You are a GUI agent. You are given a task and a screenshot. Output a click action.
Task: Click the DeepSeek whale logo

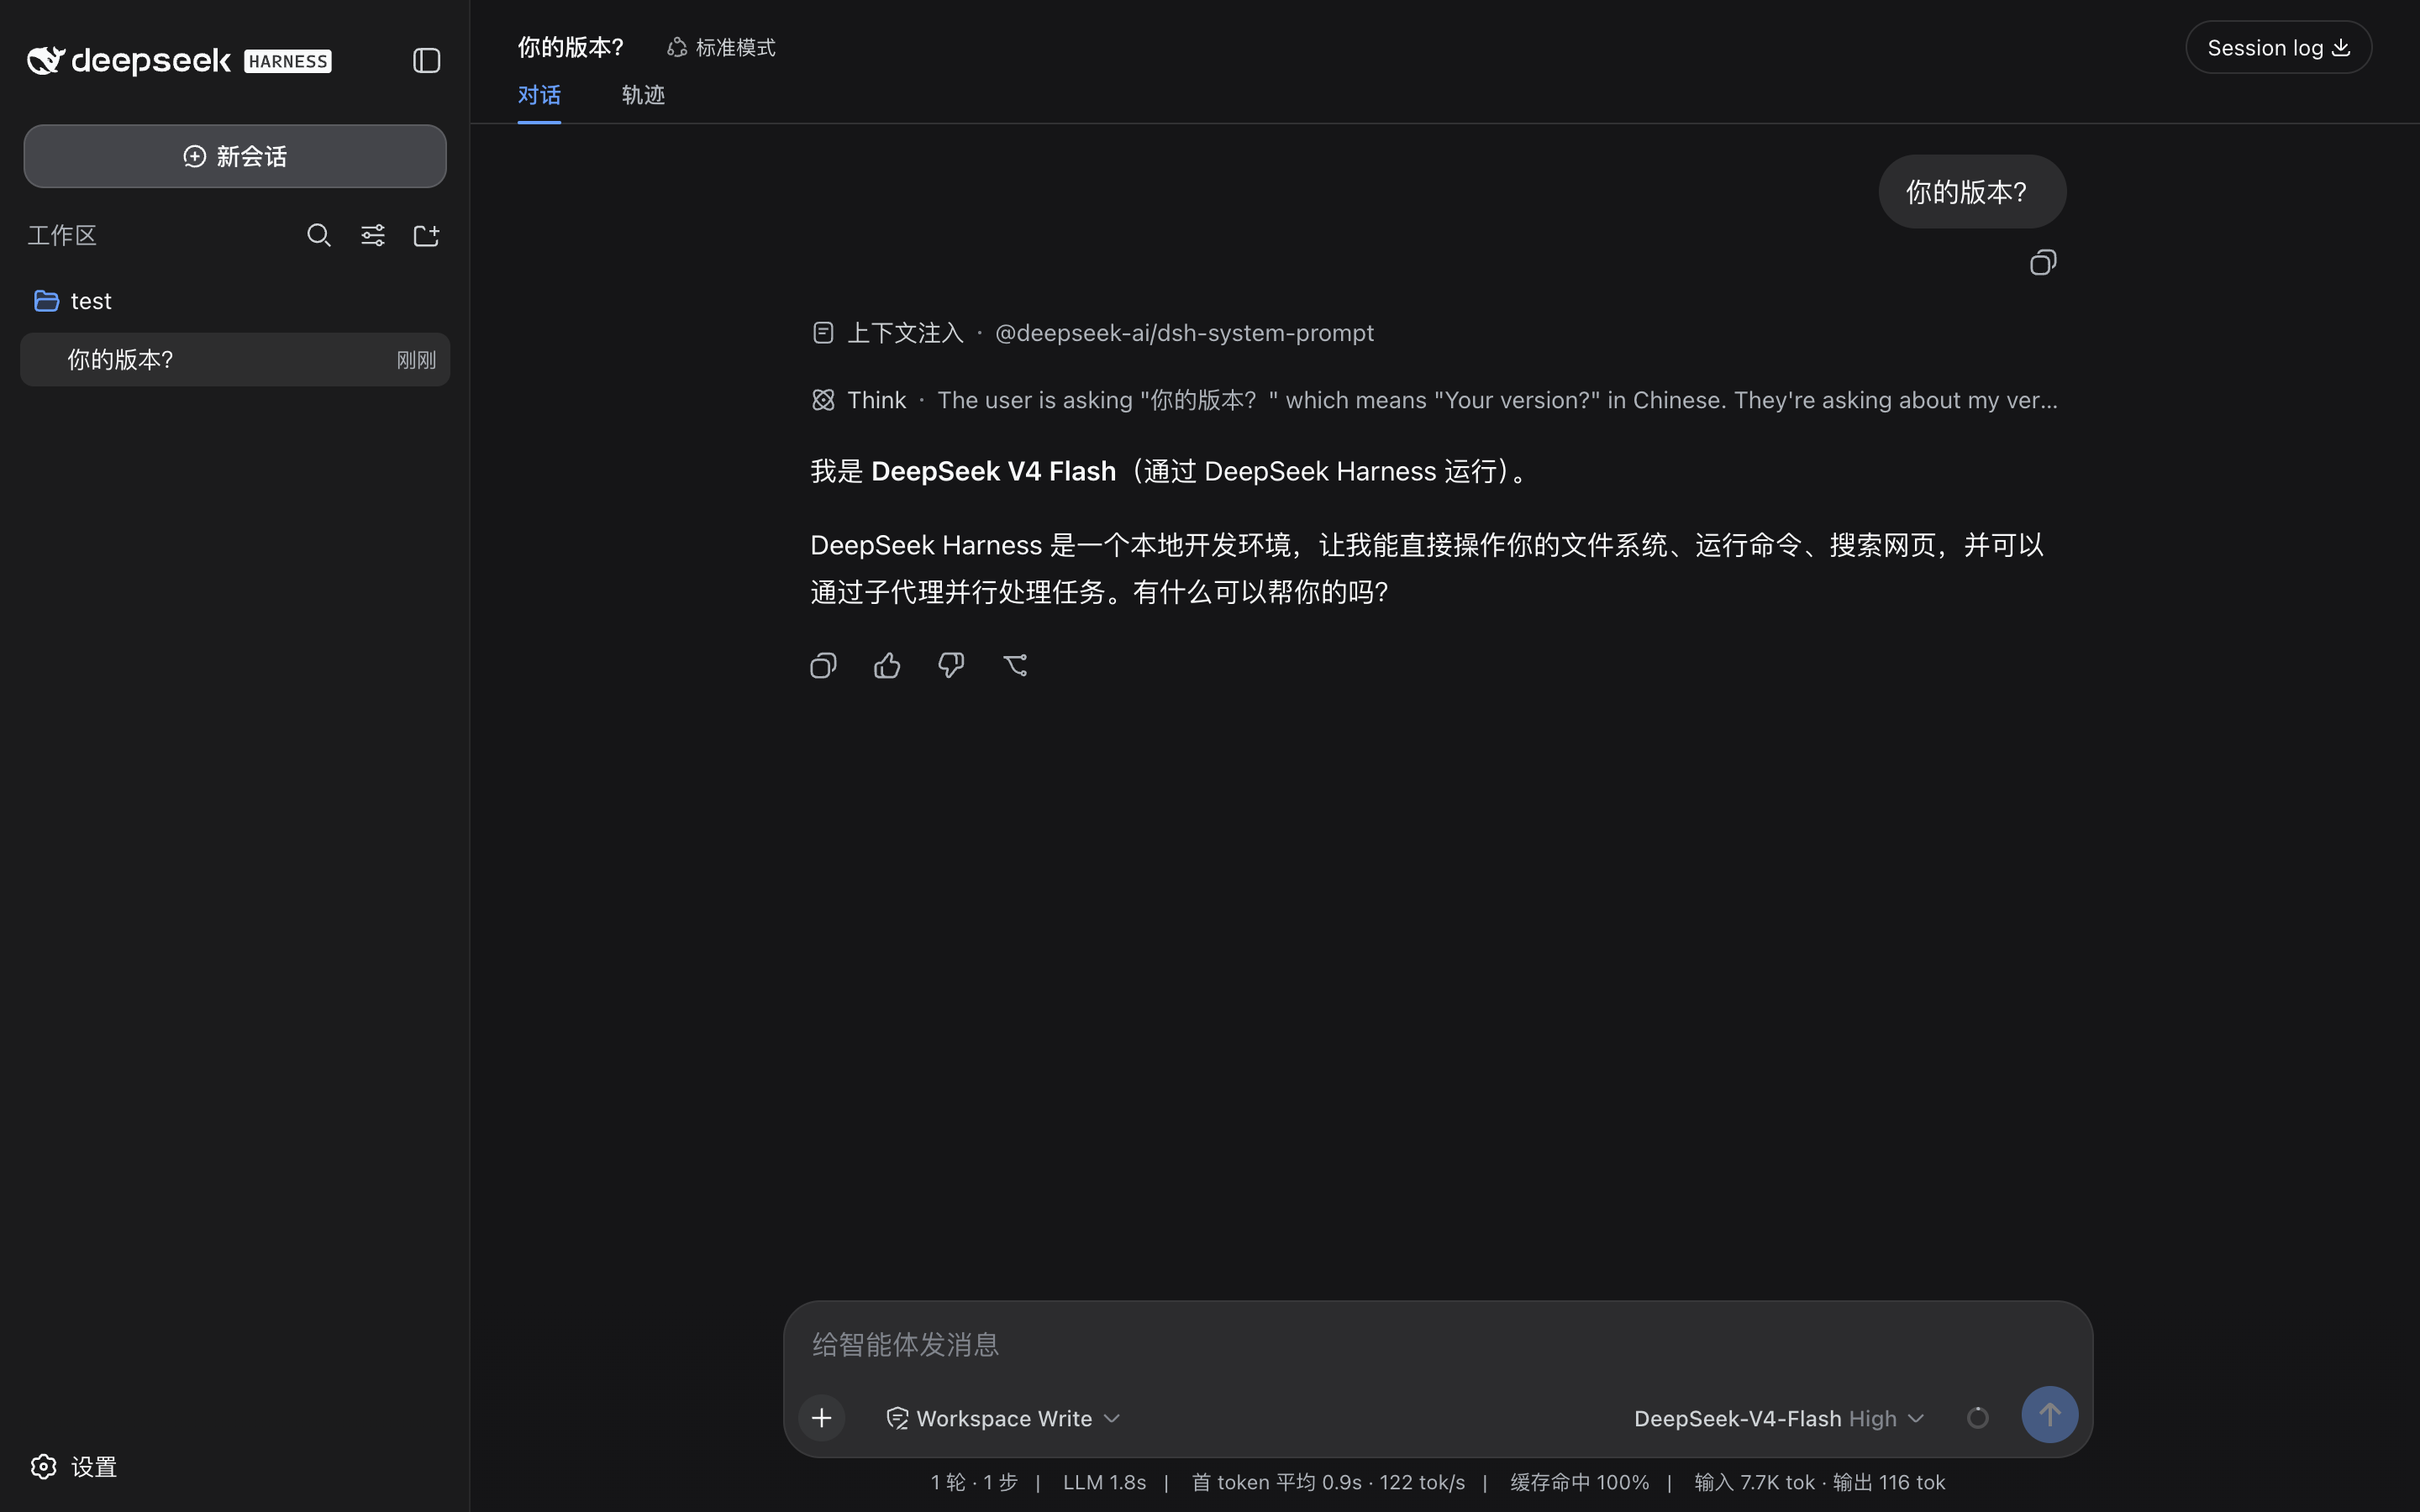pyautogui.click(x=45, y=60)
